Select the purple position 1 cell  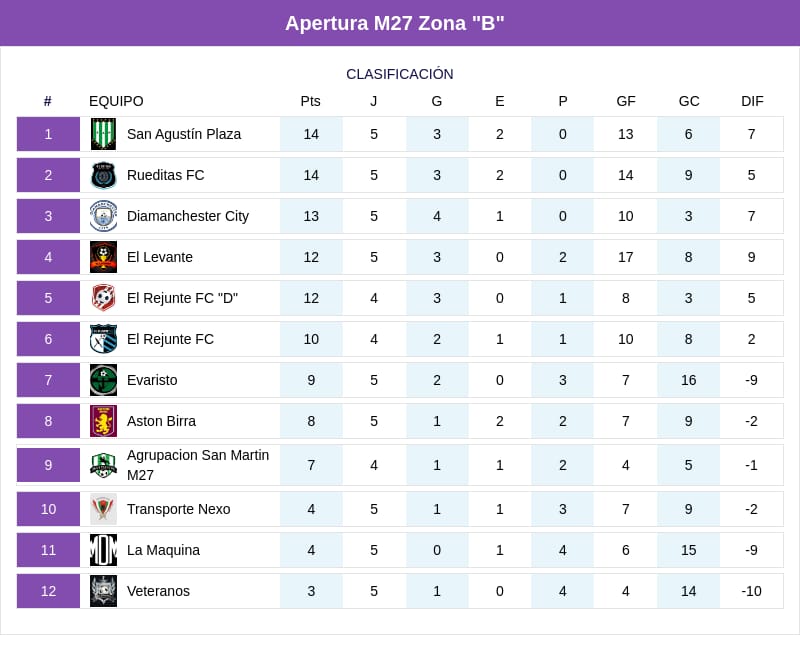(x=48, y=134)
